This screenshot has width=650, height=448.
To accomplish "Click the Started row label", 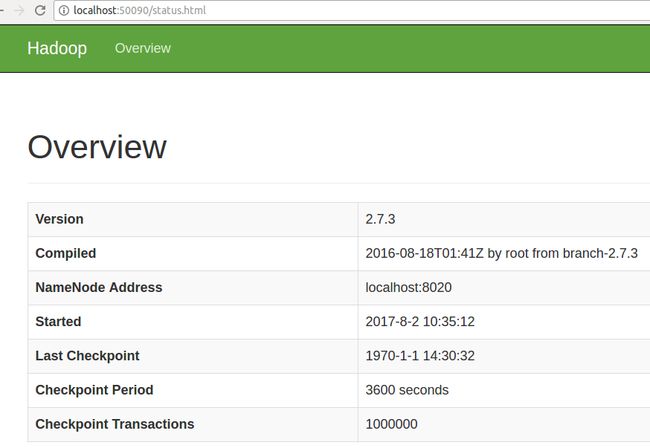I will pos(58,322).
